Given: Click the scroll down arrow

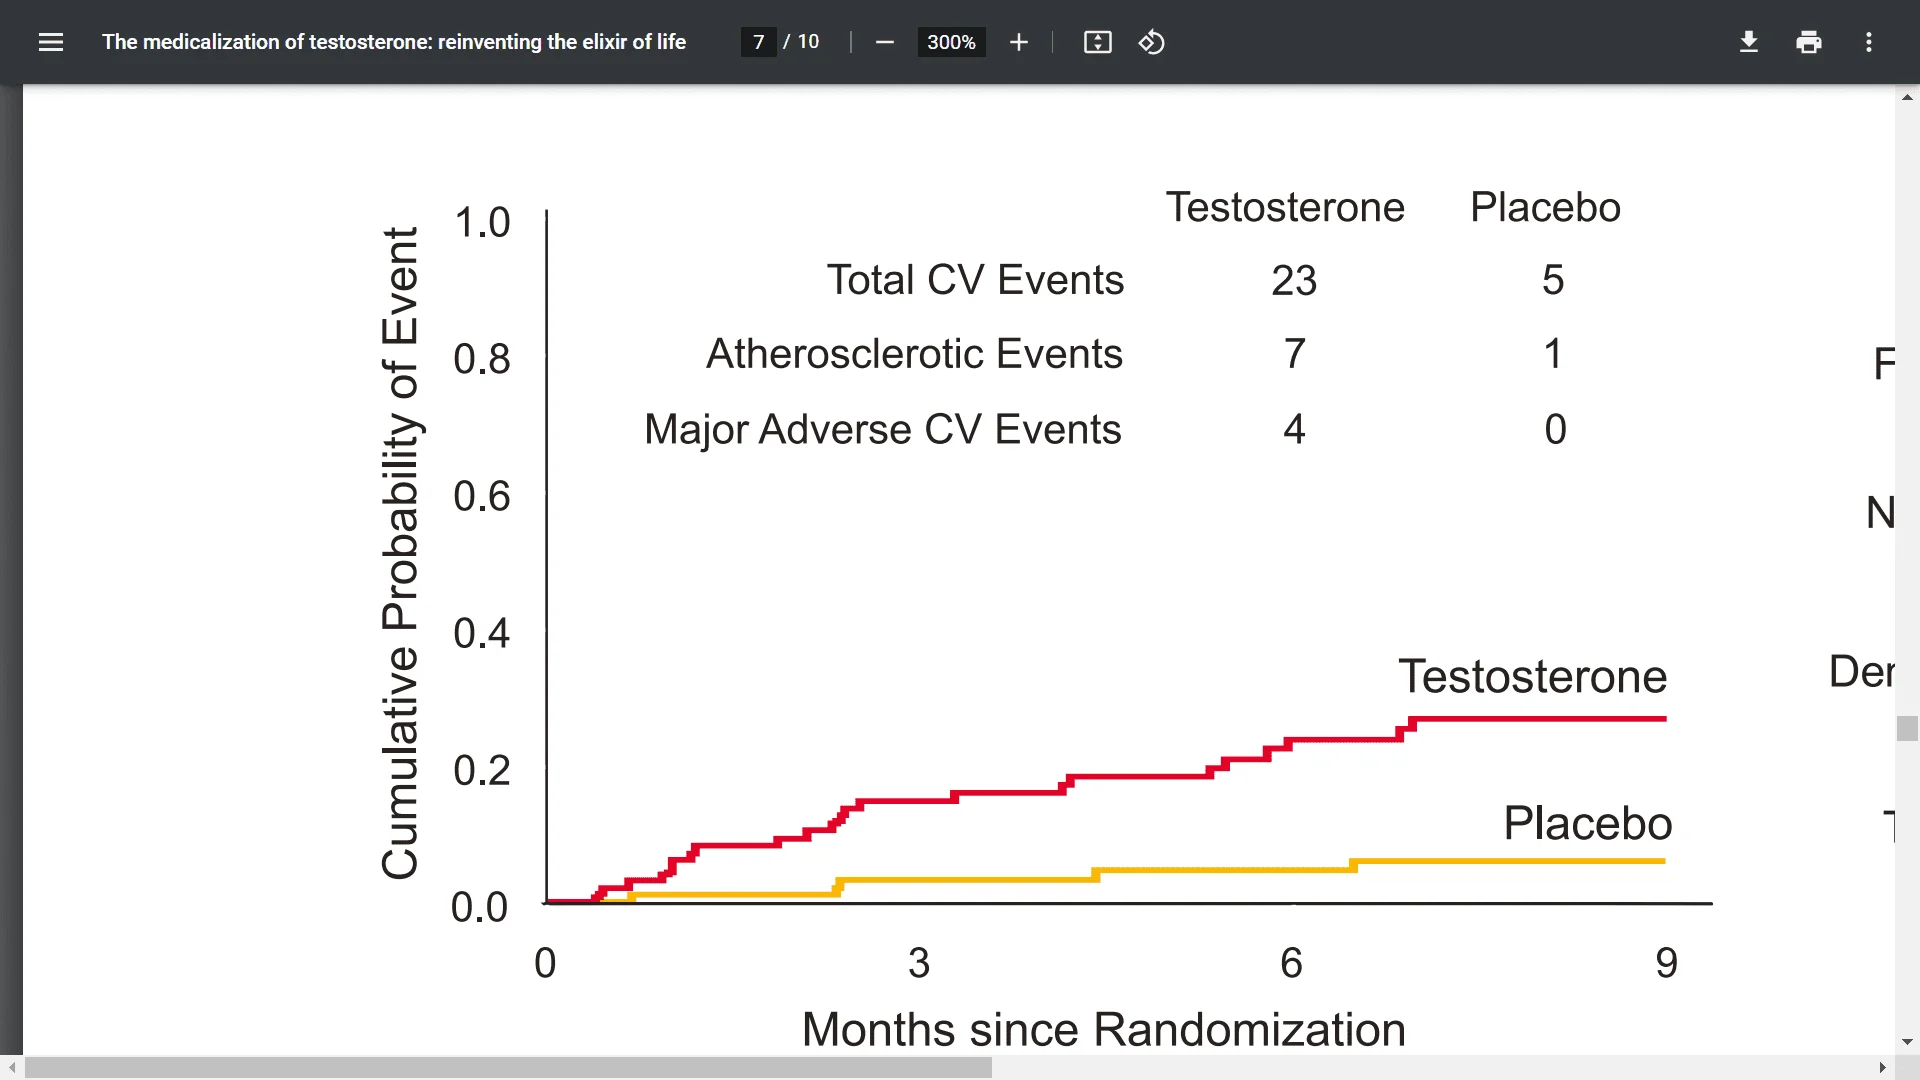Looking at the screenshot, I should coord(1907,1042).
